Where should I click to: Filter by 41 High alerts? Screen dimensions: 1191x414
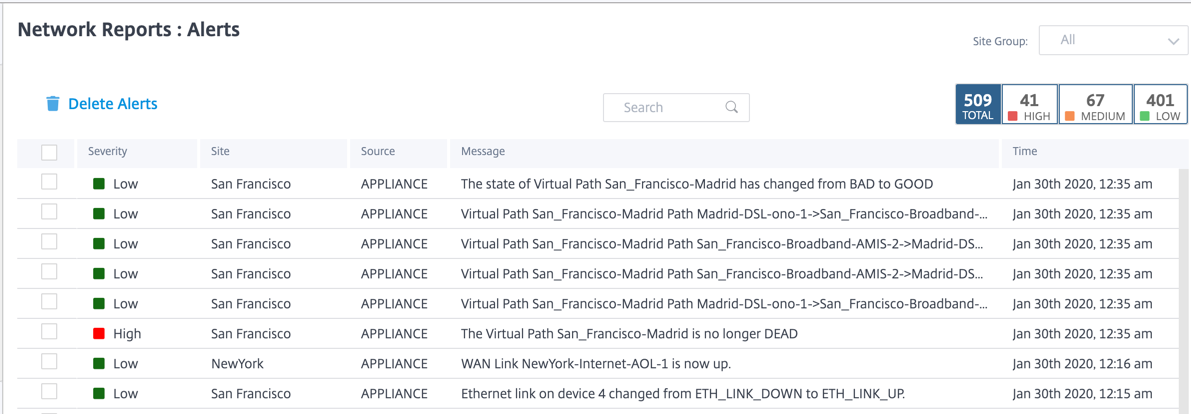click(1029, 107)
